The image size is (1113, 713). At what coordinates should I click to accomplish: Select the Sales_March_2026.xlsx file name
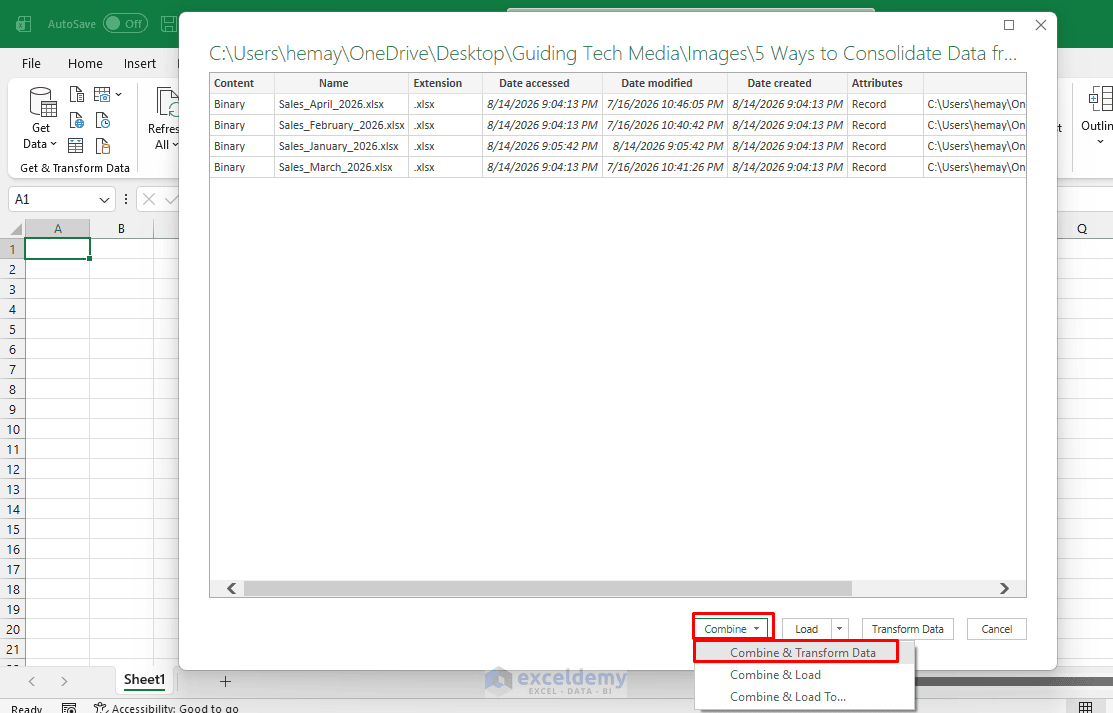point(336,168)
